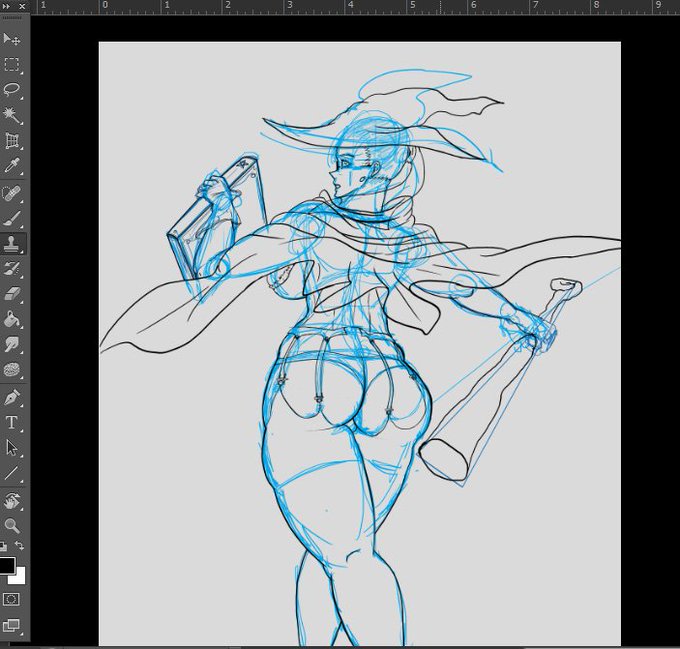680x649 pixels.
Task: Select the History Brush tool
Action: tap(12, 269)
